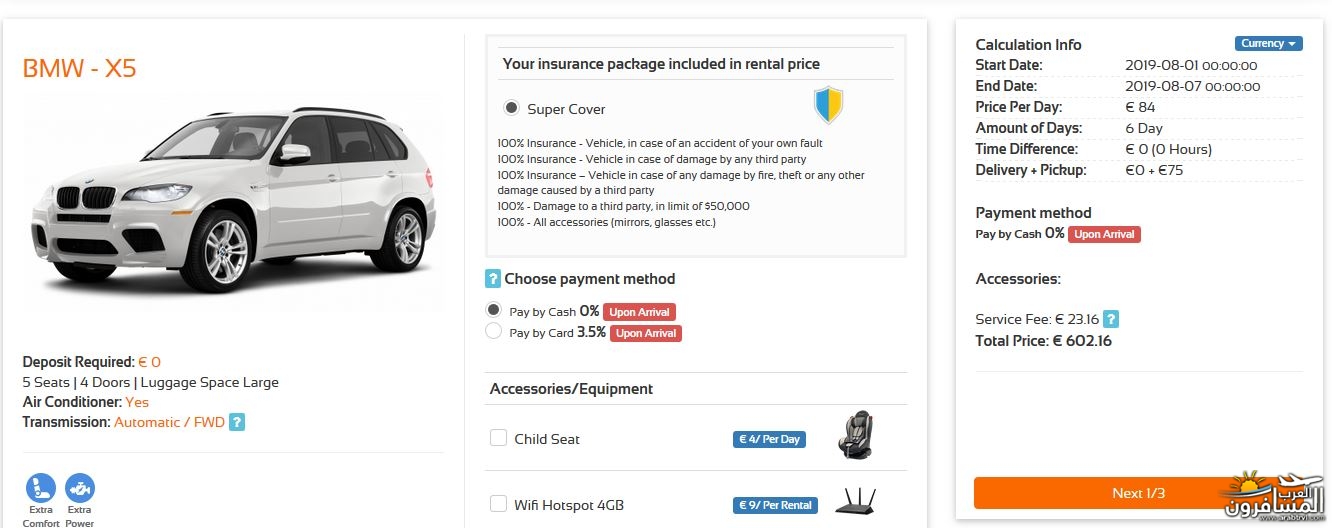Screen dimensions: 1332x528
Task: Select the Super Cover insurance option
Action: (x=511, y=108)
